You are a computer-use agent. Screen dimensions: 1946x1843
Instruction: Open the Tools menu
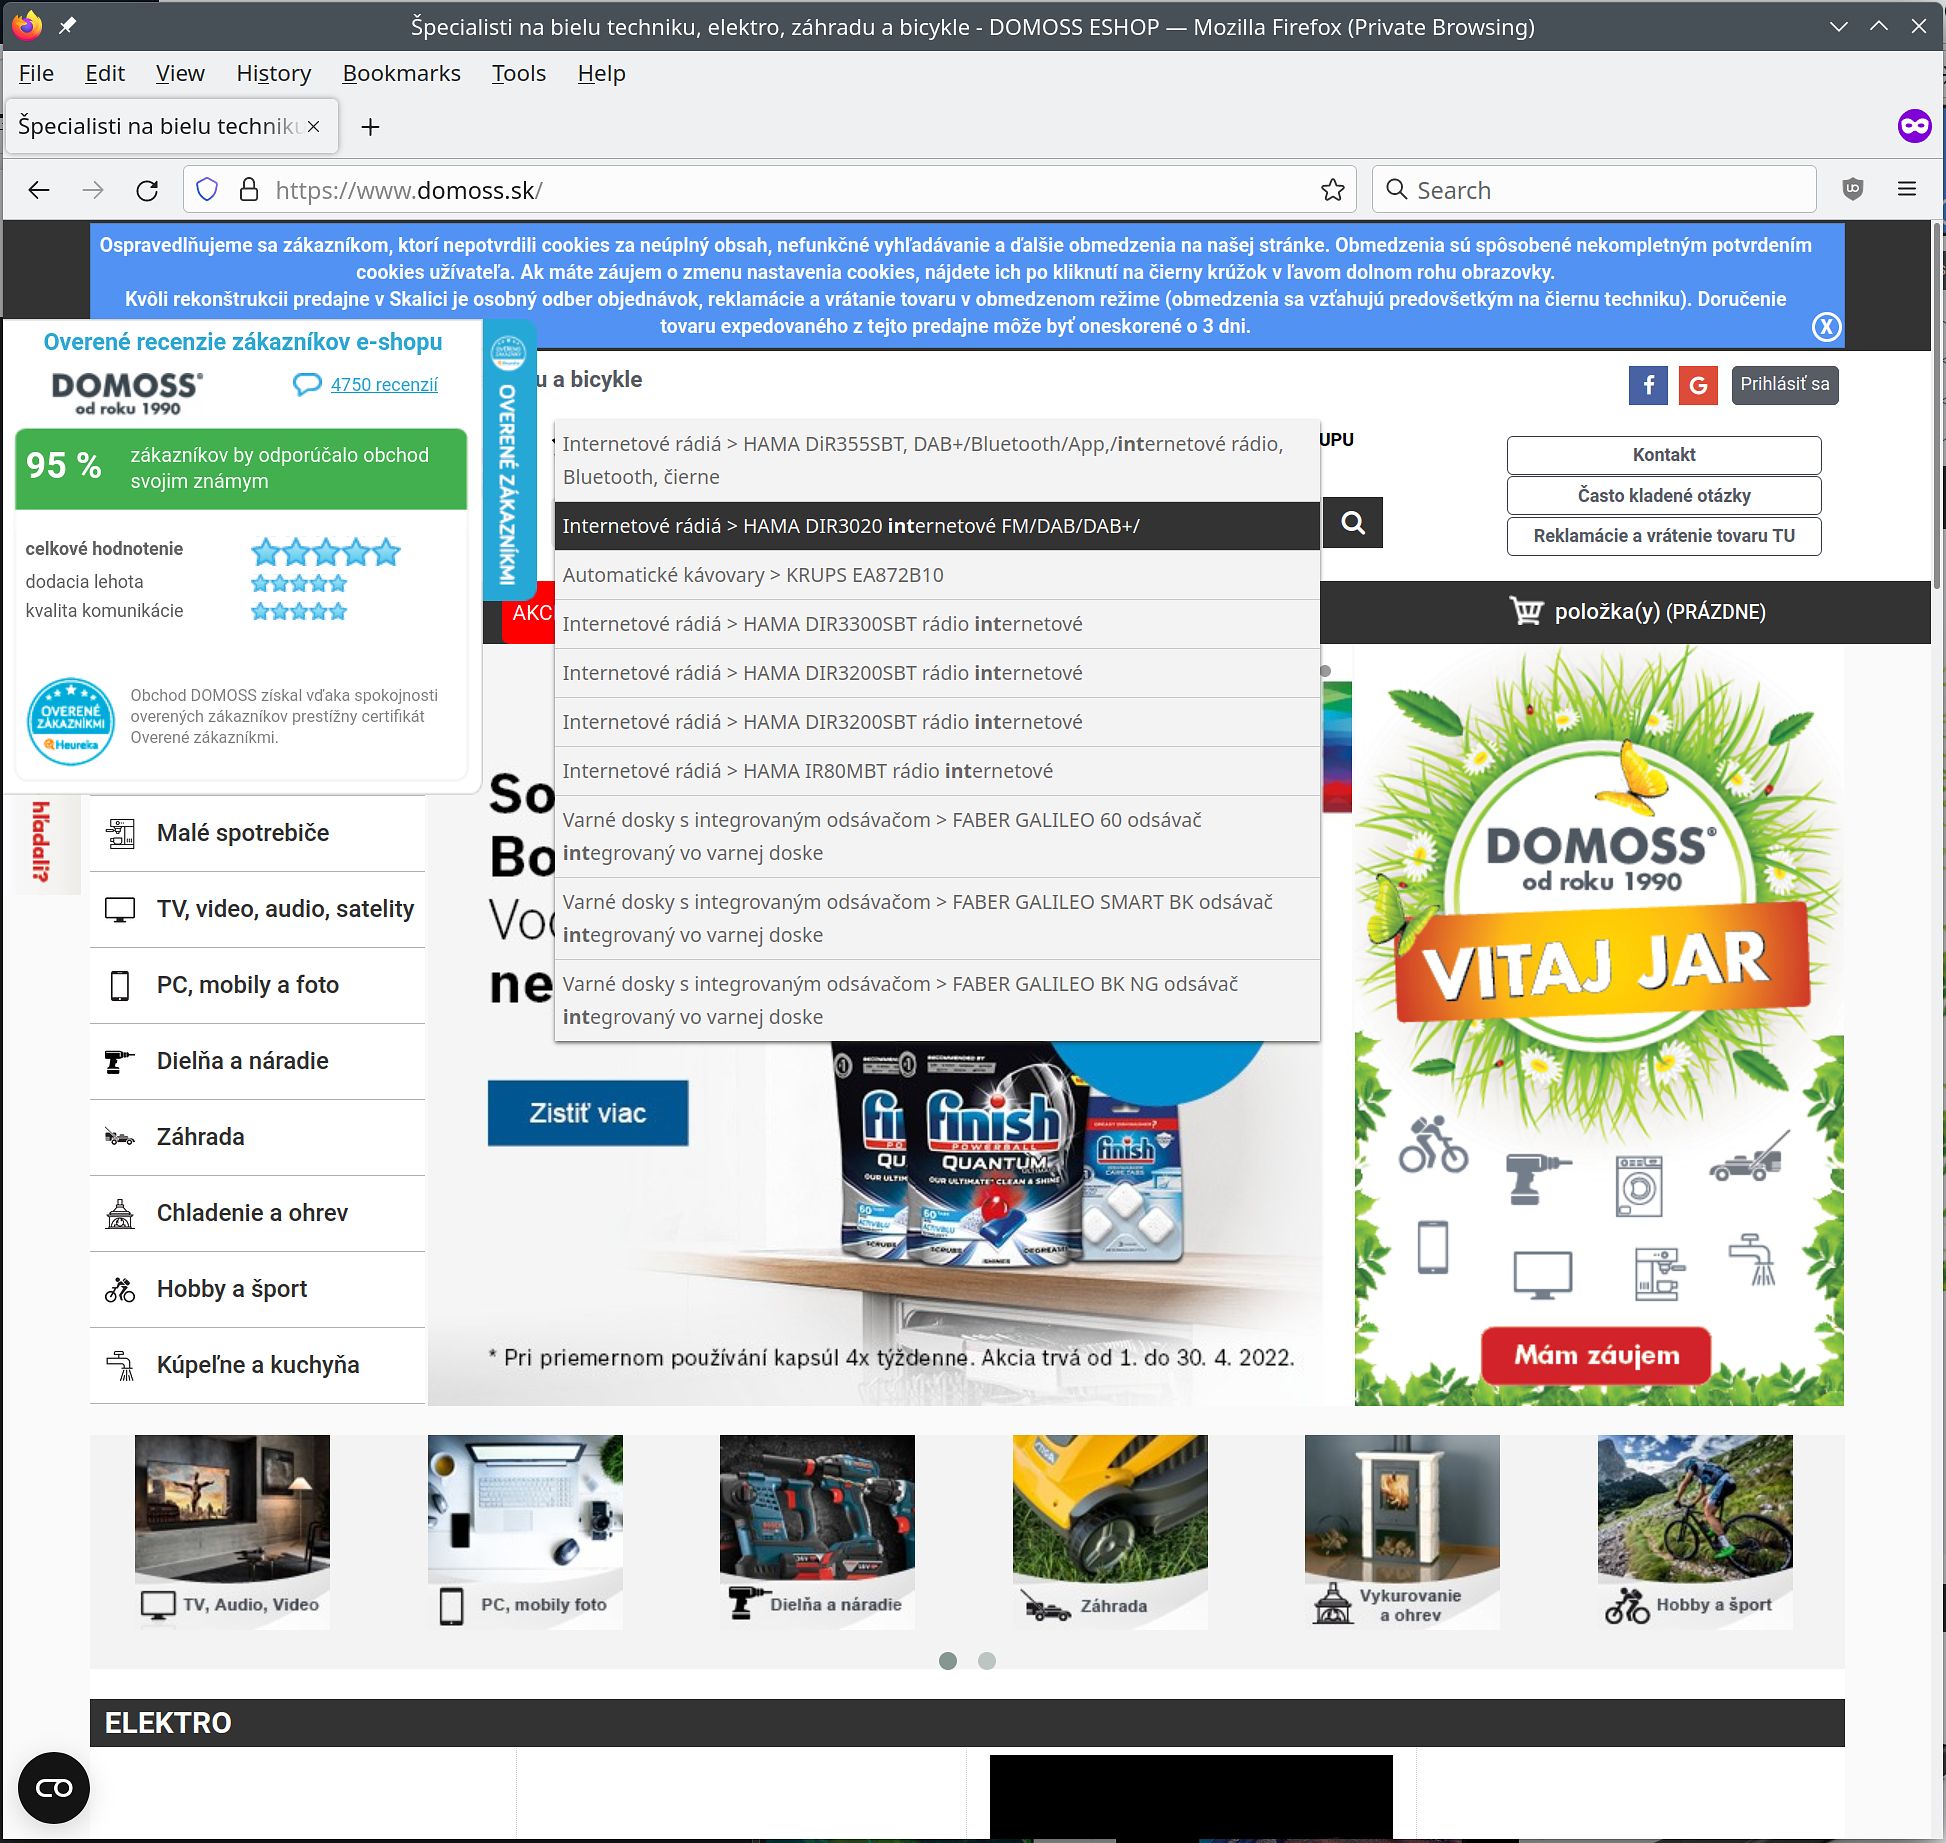(518, 73)
